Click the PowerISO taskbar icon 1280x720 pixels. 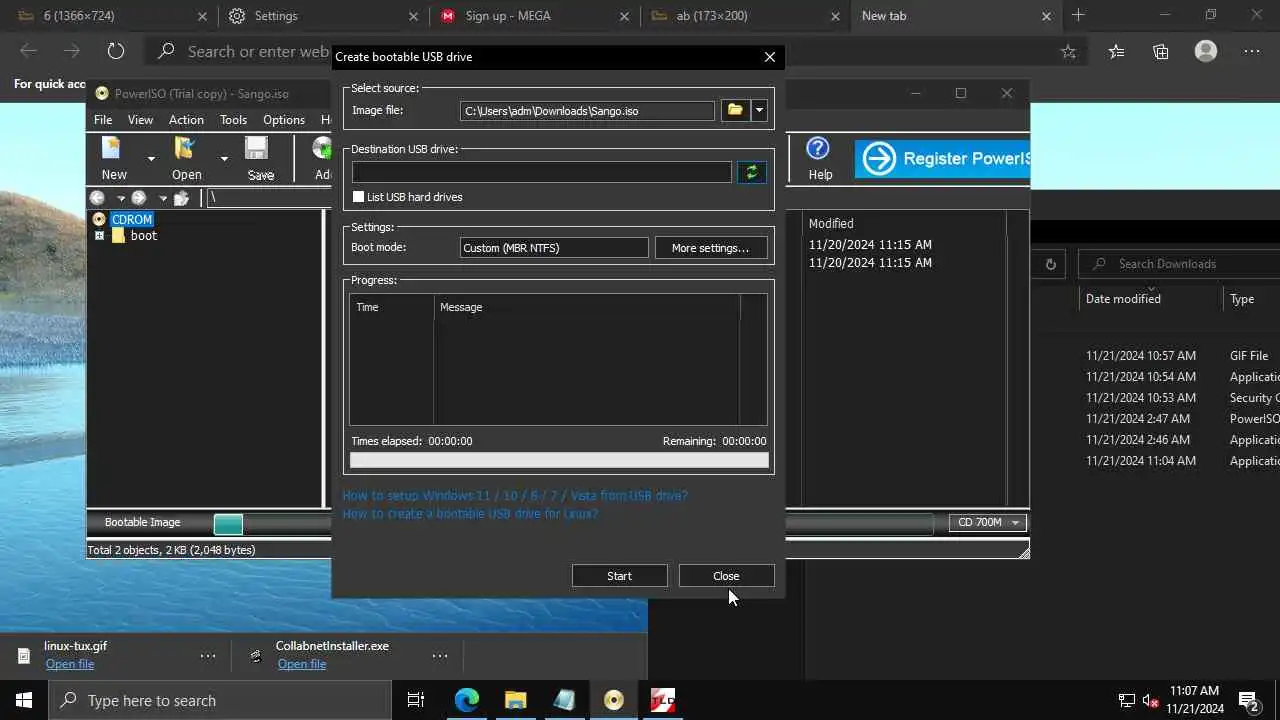click(x=613, y=700)
